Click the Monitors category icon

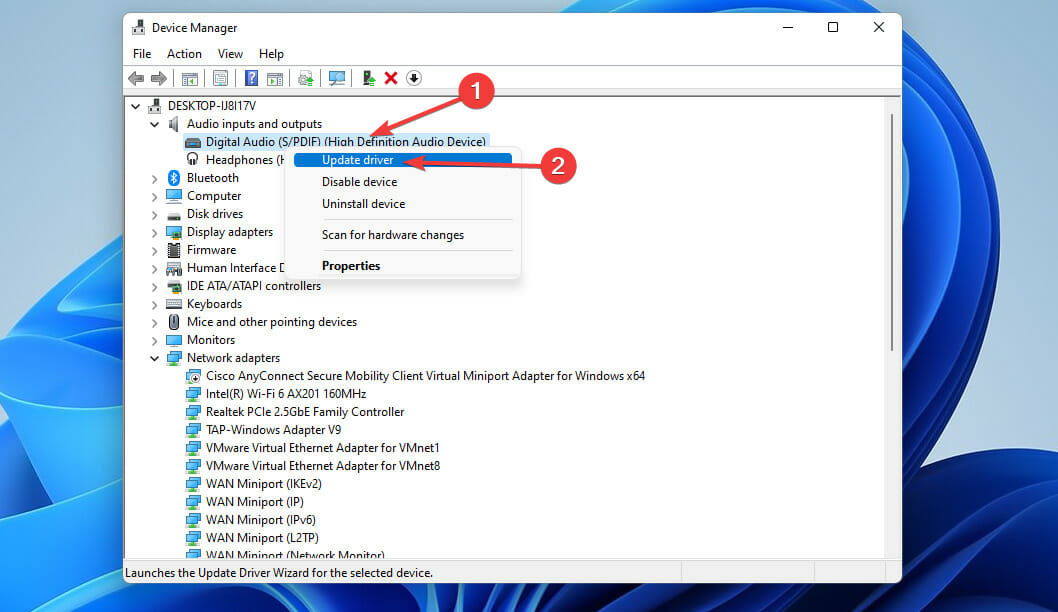coord(173,340)
